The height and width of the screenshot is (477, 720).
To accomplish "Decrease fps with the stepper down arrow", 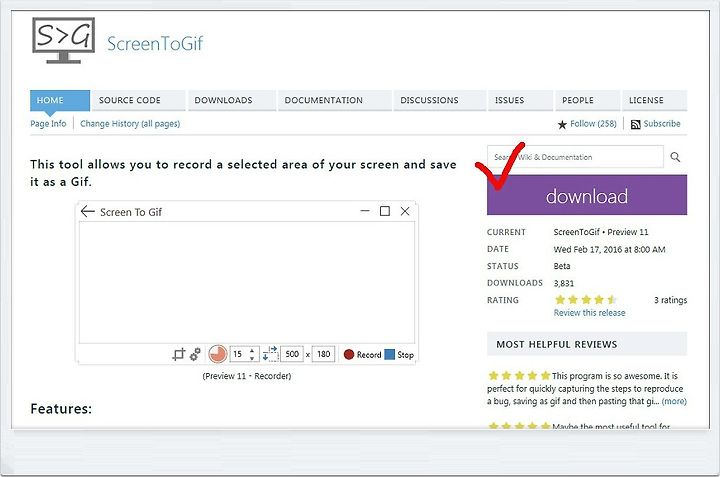I will (x=252, y=358).
